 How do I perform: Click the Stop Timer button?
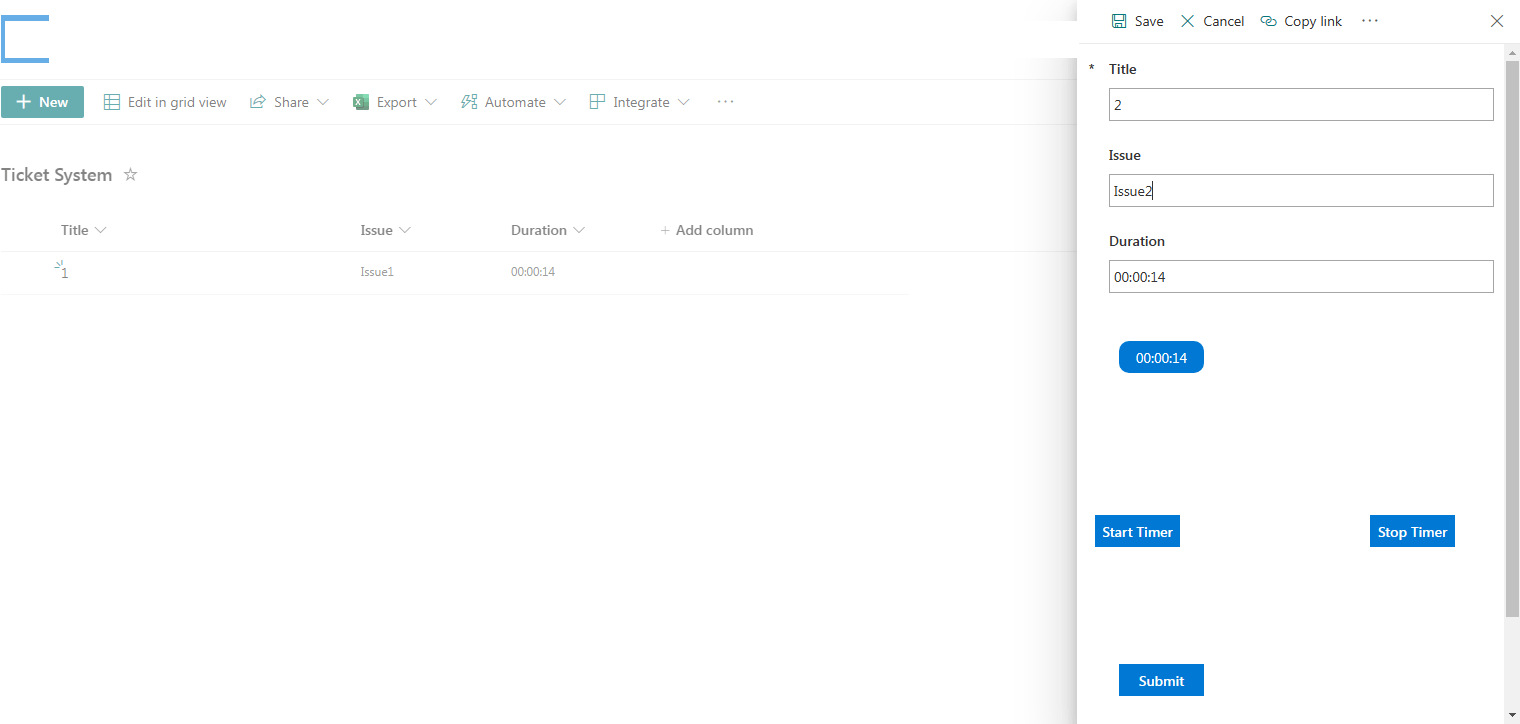pyautogui.click(x=1412, y=531)
